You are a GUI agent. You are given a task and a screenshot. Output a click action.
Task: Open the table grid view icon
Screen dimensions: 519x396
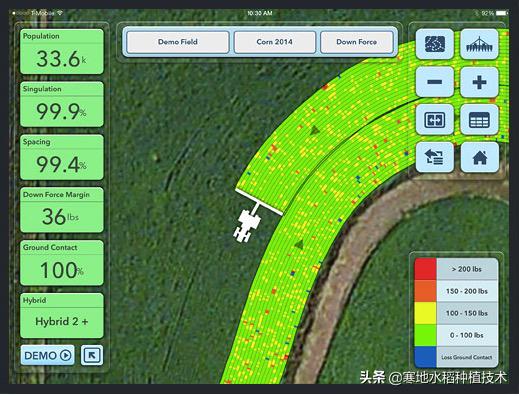click(x=479, y=119)
